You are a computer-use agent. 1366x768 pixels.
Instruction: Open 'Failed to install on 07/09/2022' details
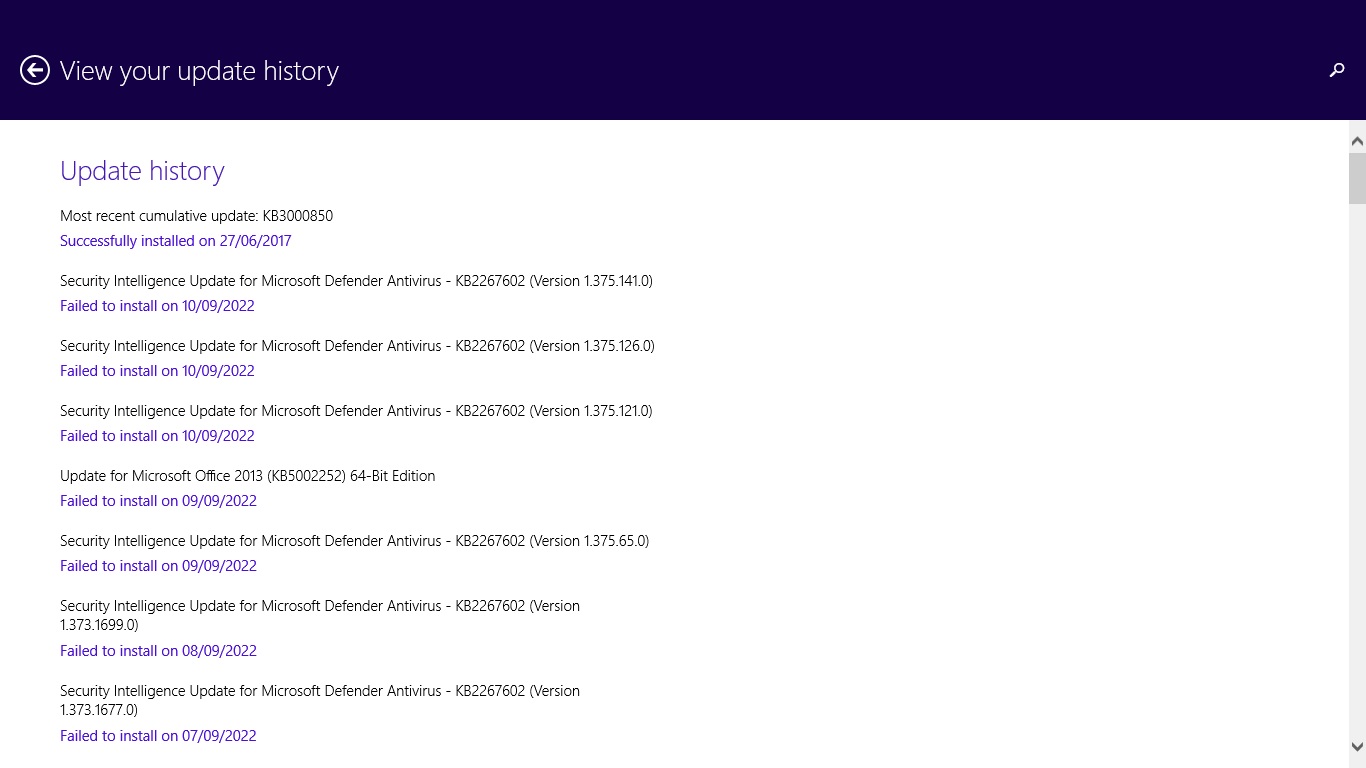158,735
